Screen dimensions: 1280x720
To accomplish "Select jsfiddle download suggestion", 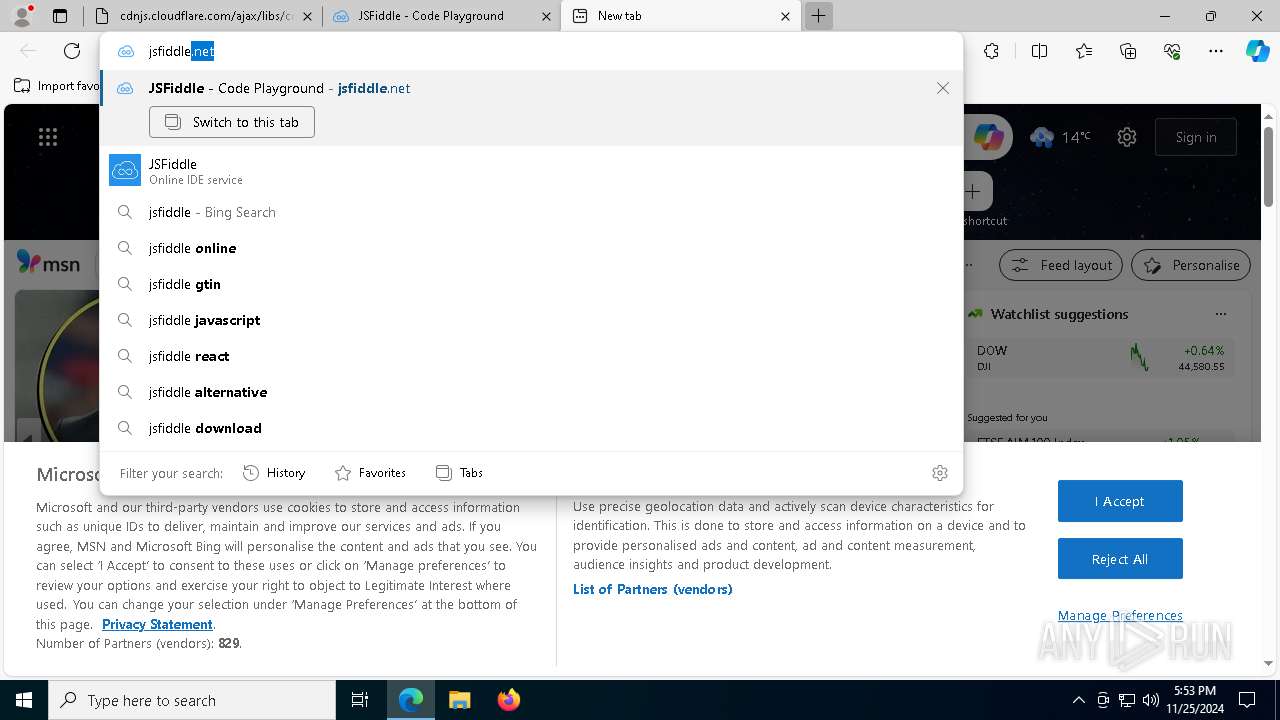I will (531, 428).
